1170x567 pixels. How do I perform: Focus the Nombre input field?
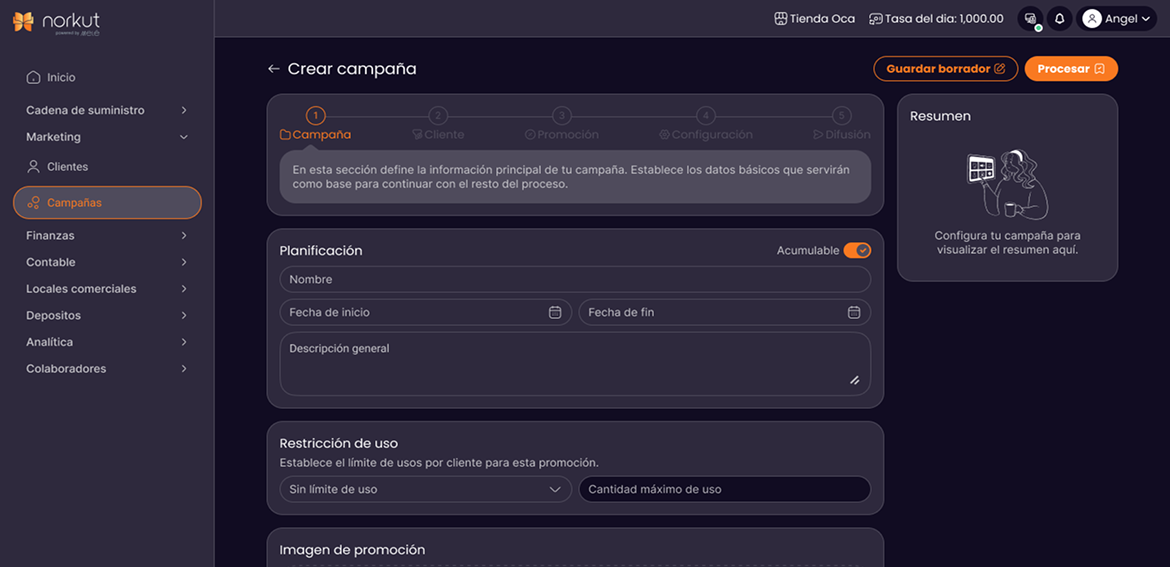tap(575, 279)
